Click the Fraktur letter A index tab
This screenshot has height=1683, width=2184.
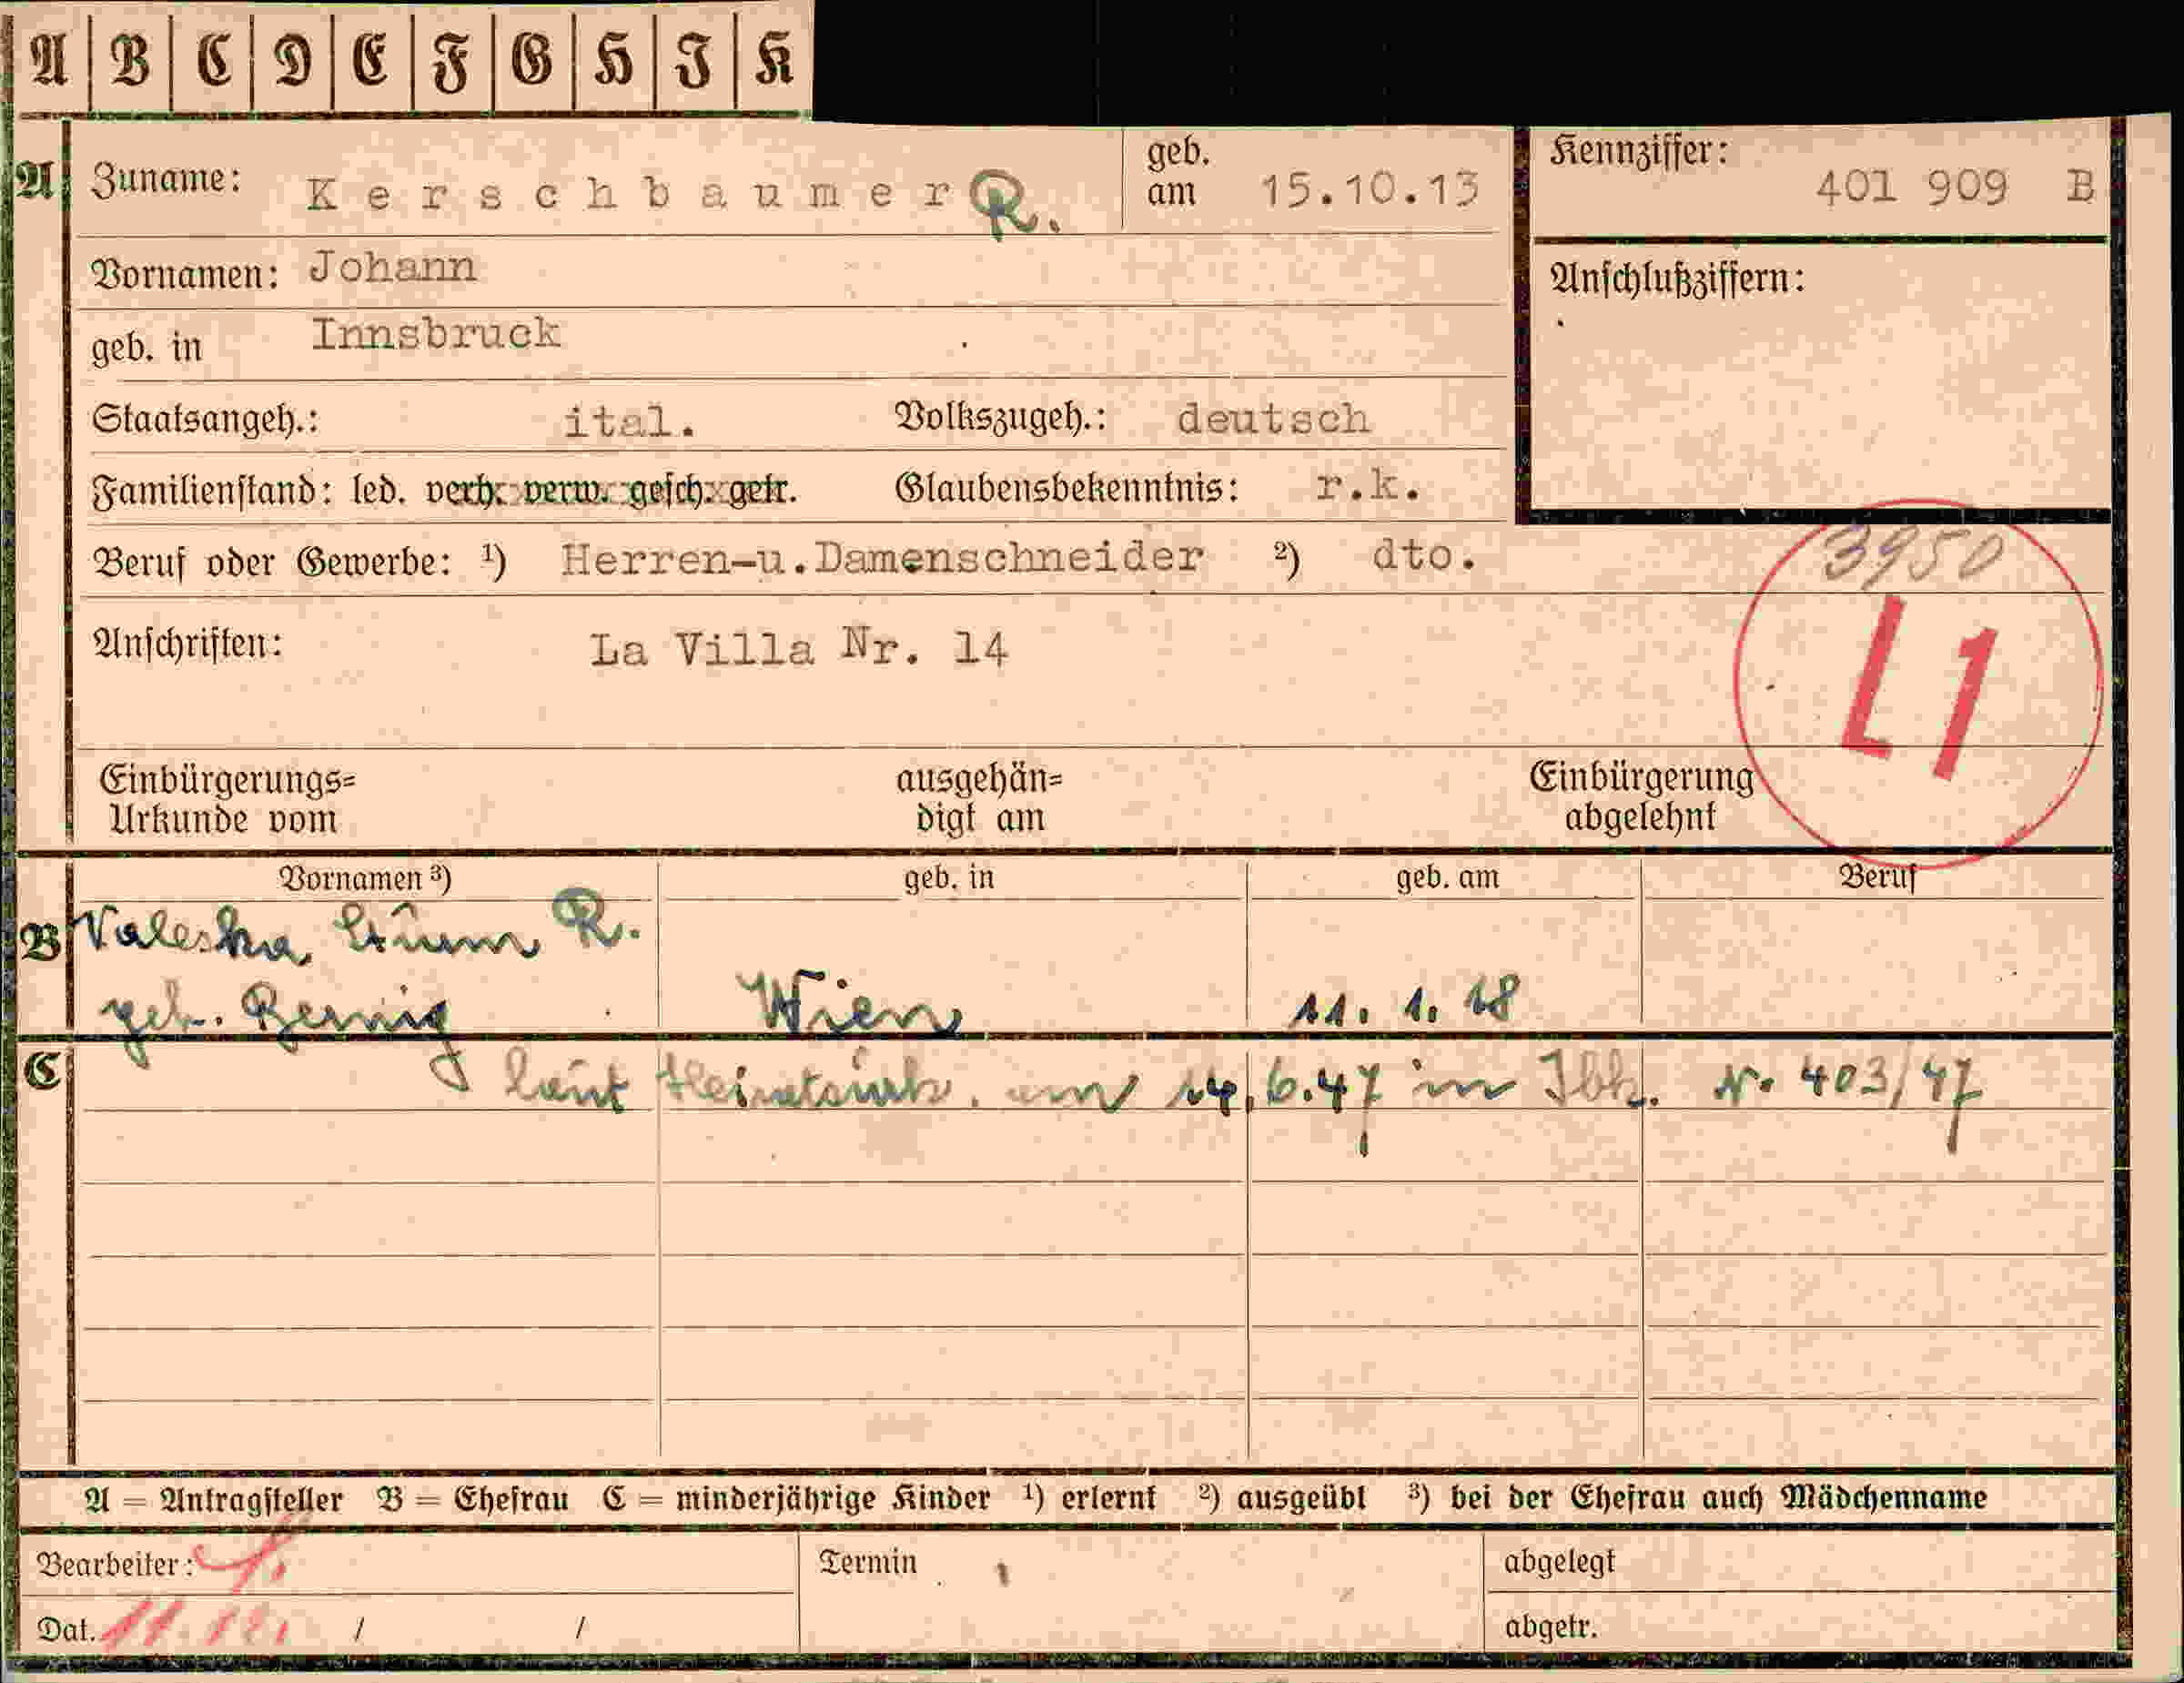click(x=50, y=60)
